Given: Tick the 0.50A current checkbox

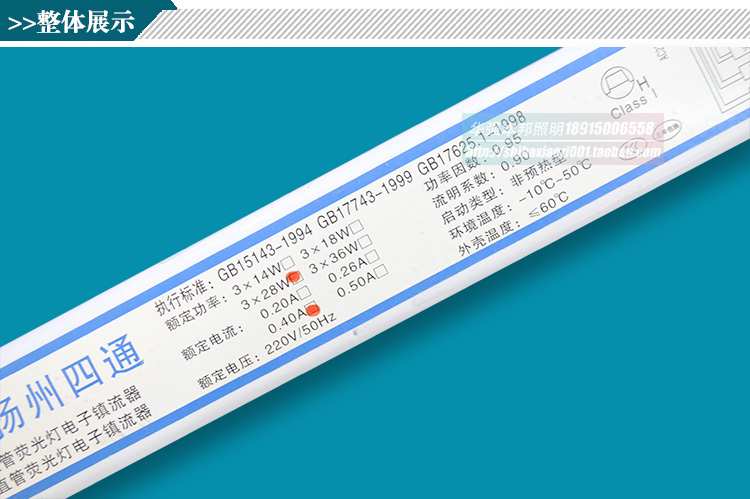Looking at the screenshot, I should pyautogui.click(x=381, y=271).
